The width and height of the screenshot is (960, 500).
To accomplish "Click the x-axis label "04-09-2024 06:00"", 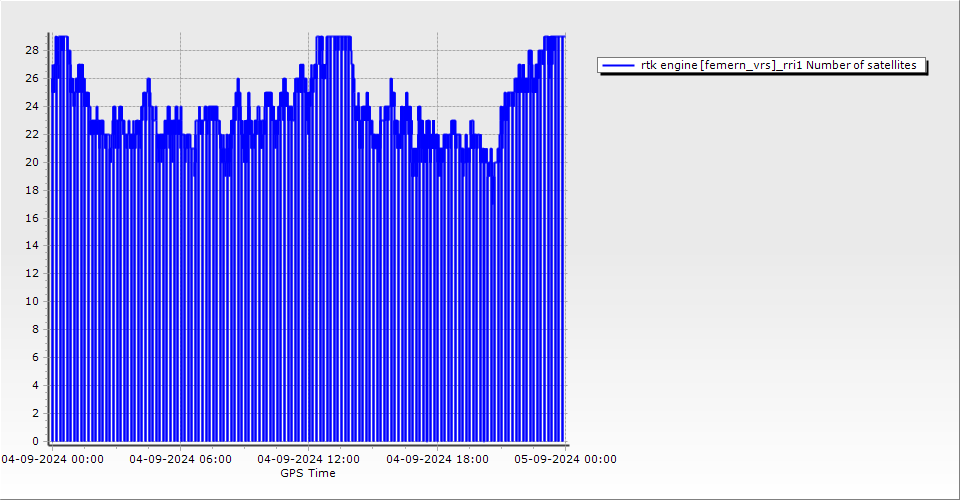I will click(180, 459).
